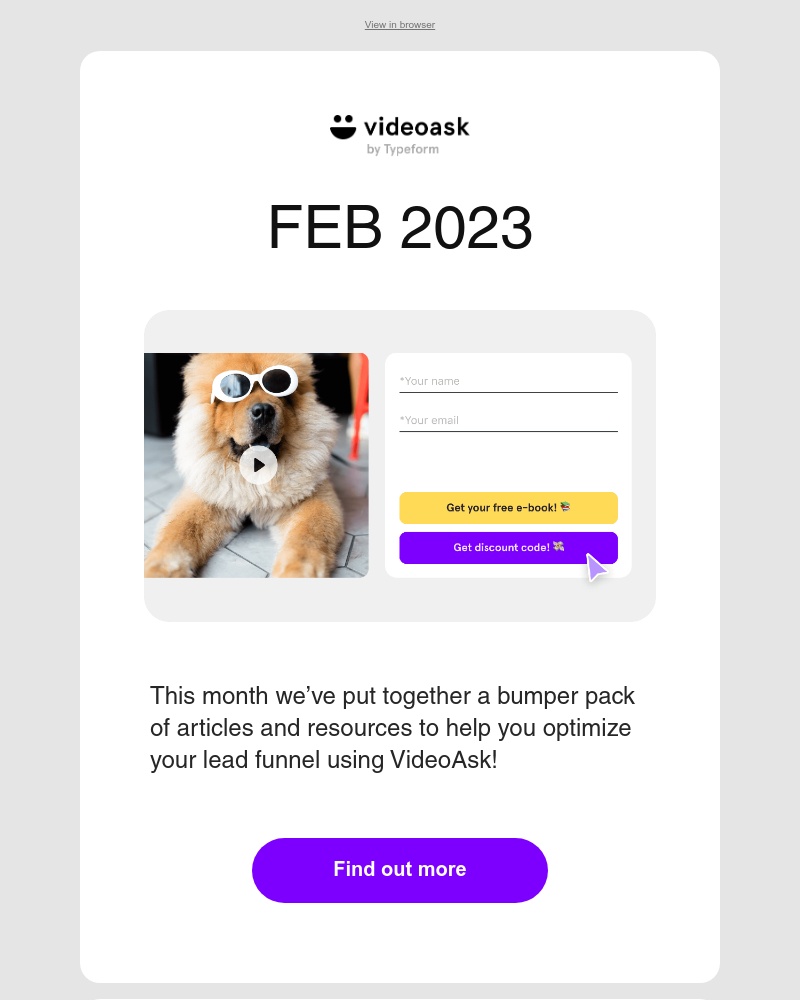The height and width of the screenshot is (1000, 800).
Task: Click the books emoji on e-book button
Action: (563, 507)
